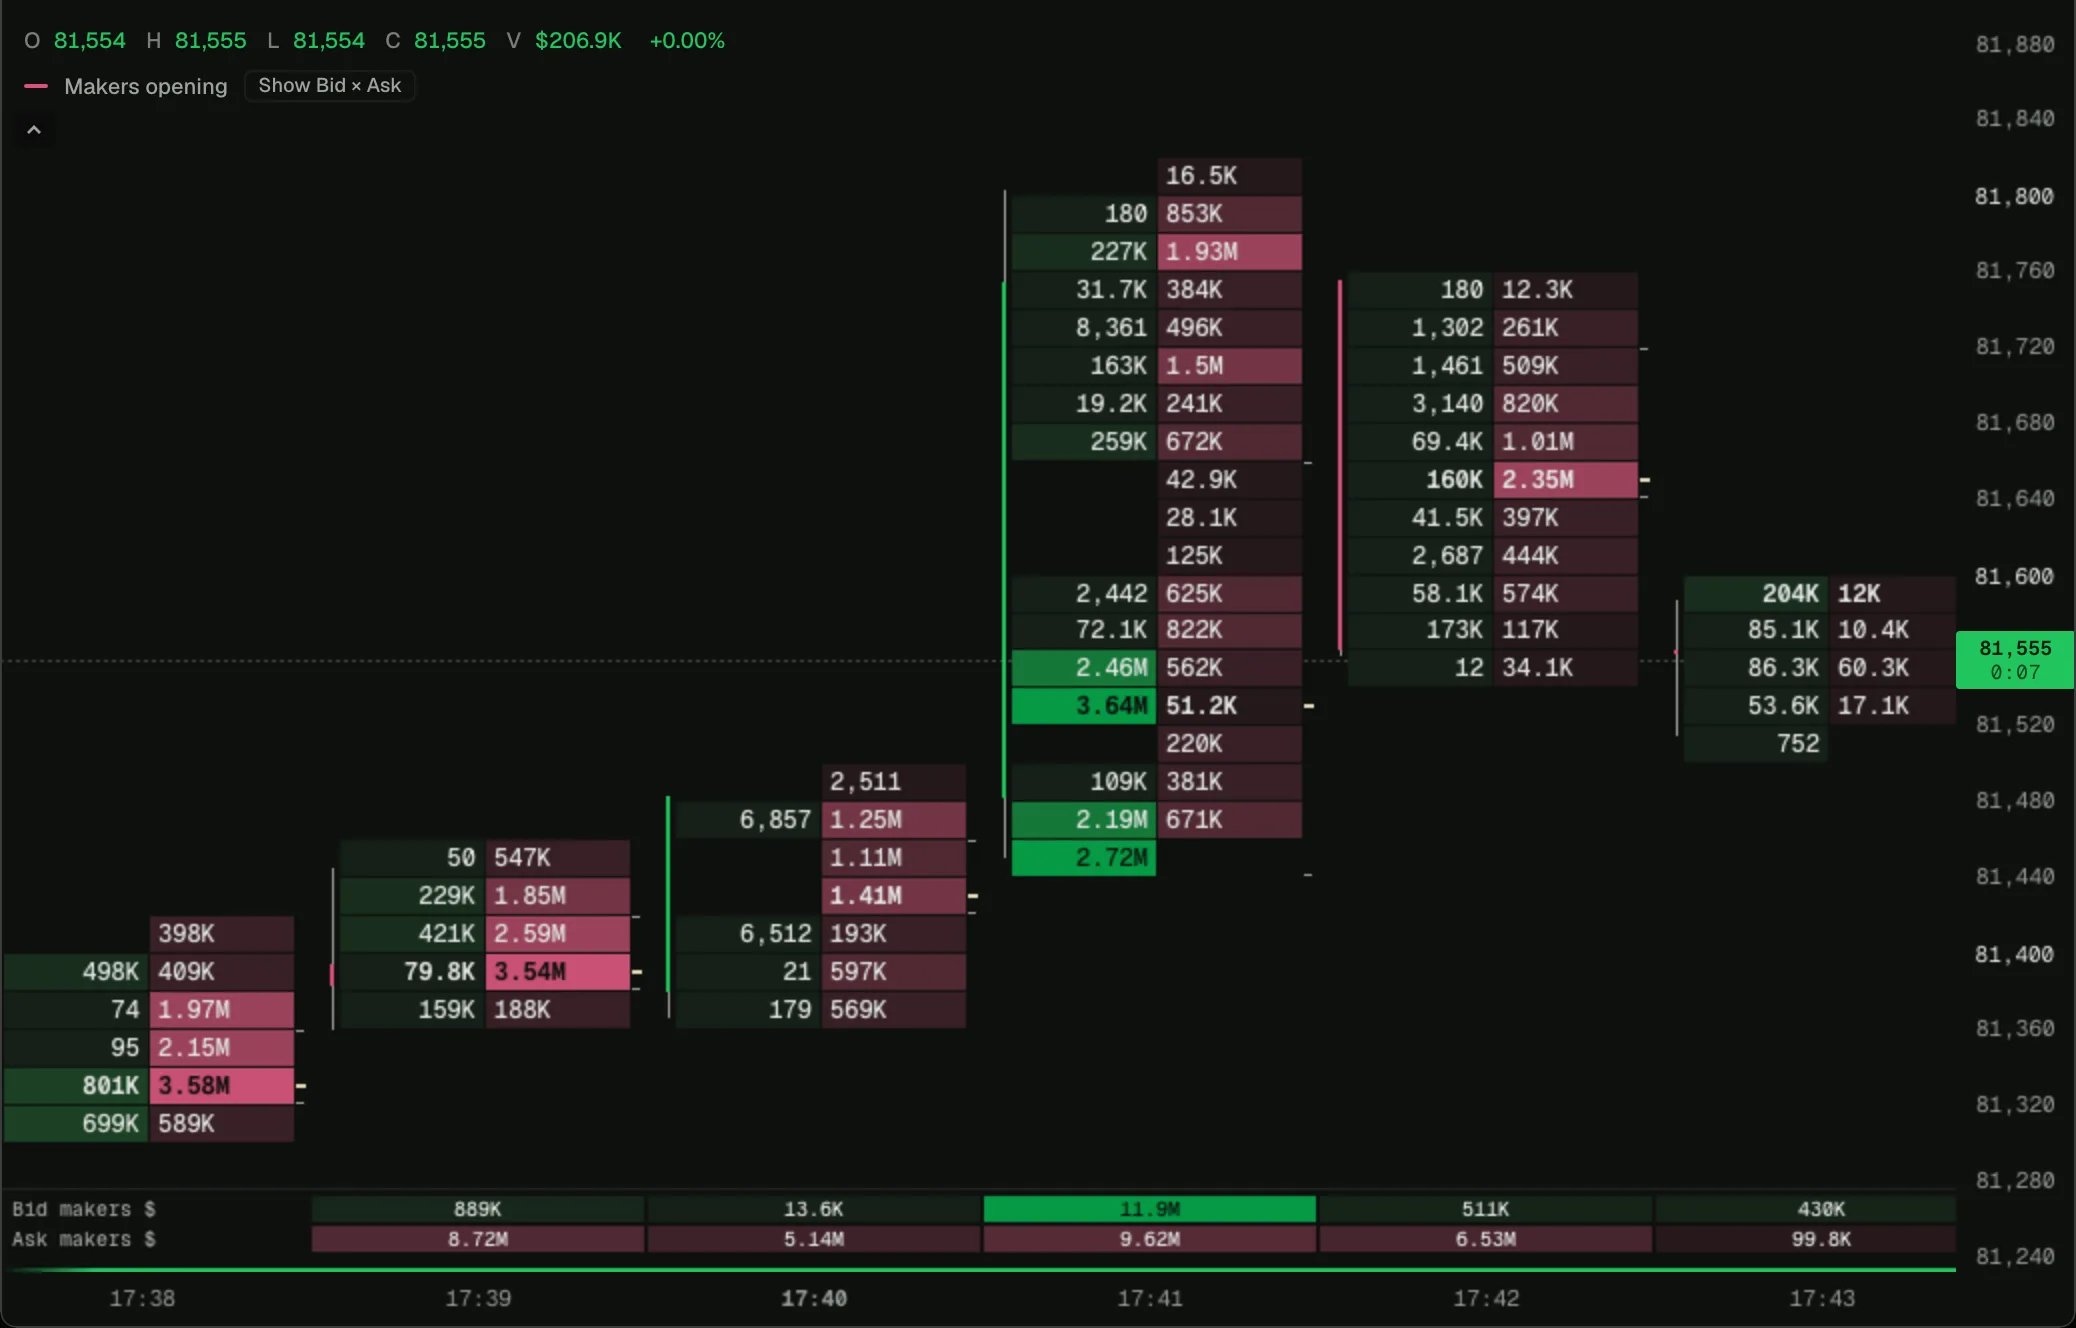Viewport: 2076px width, 1328px height.
Task: Click the Bid makers $ row label
Action: click(84, 1209)
